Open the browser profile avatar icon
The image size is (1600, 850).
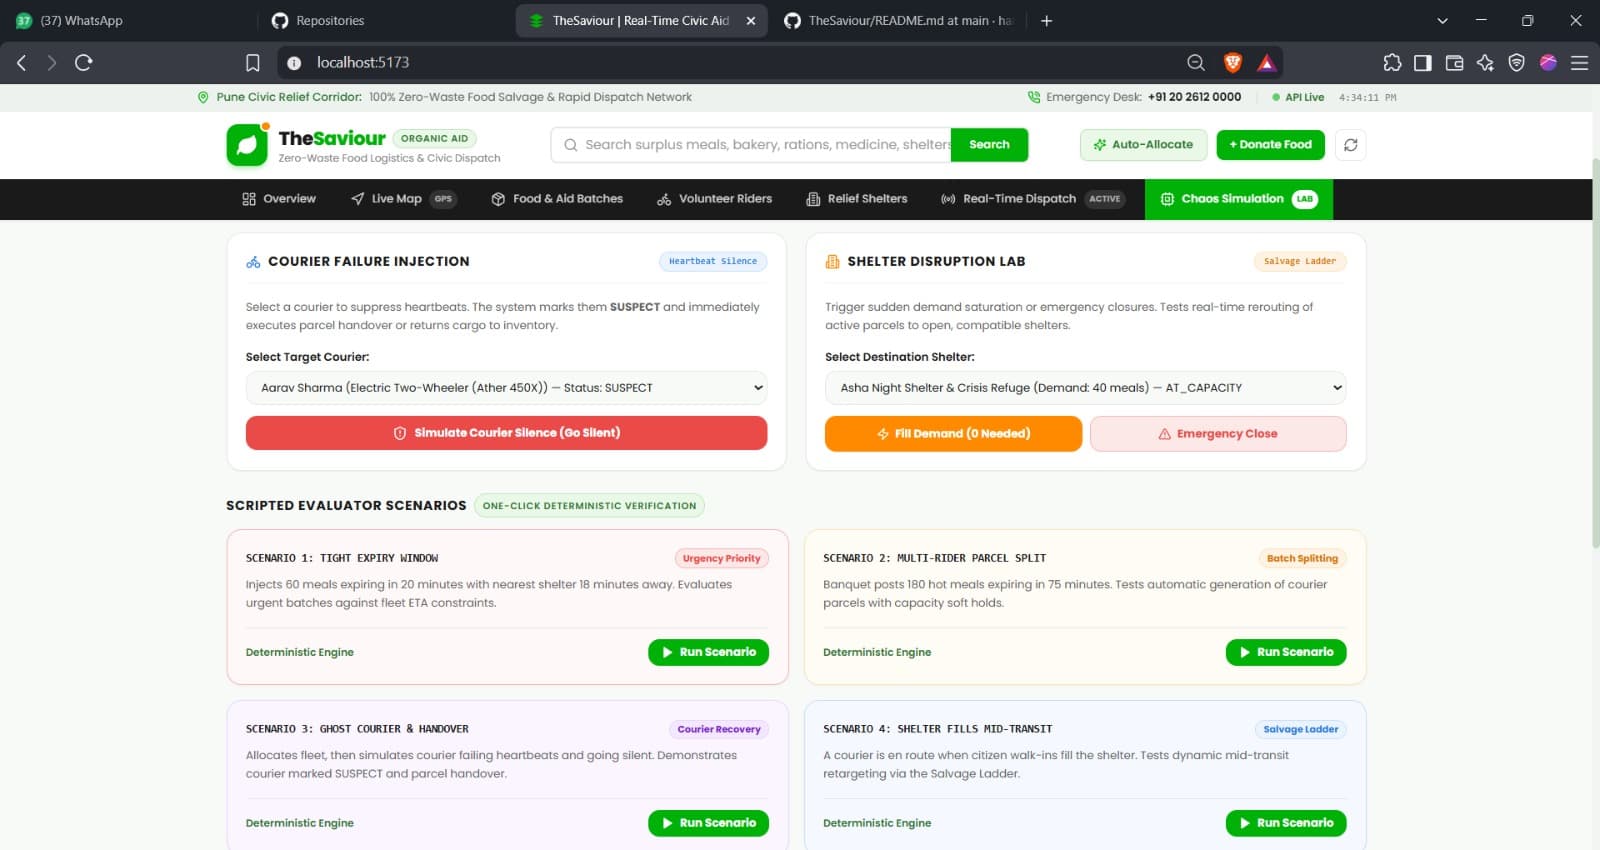tap(1548, 62)
